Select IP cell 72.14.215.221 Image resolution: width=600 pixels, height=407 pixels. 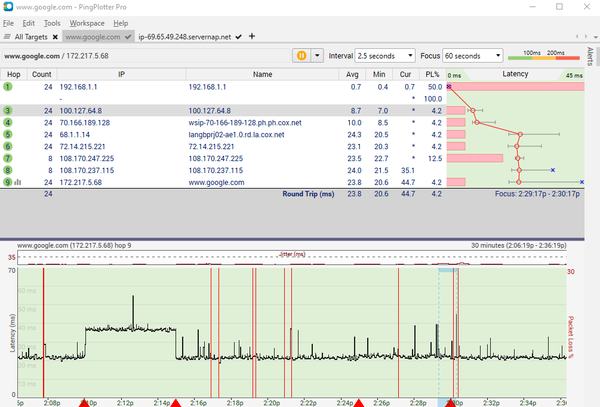(x=82, y=147)
